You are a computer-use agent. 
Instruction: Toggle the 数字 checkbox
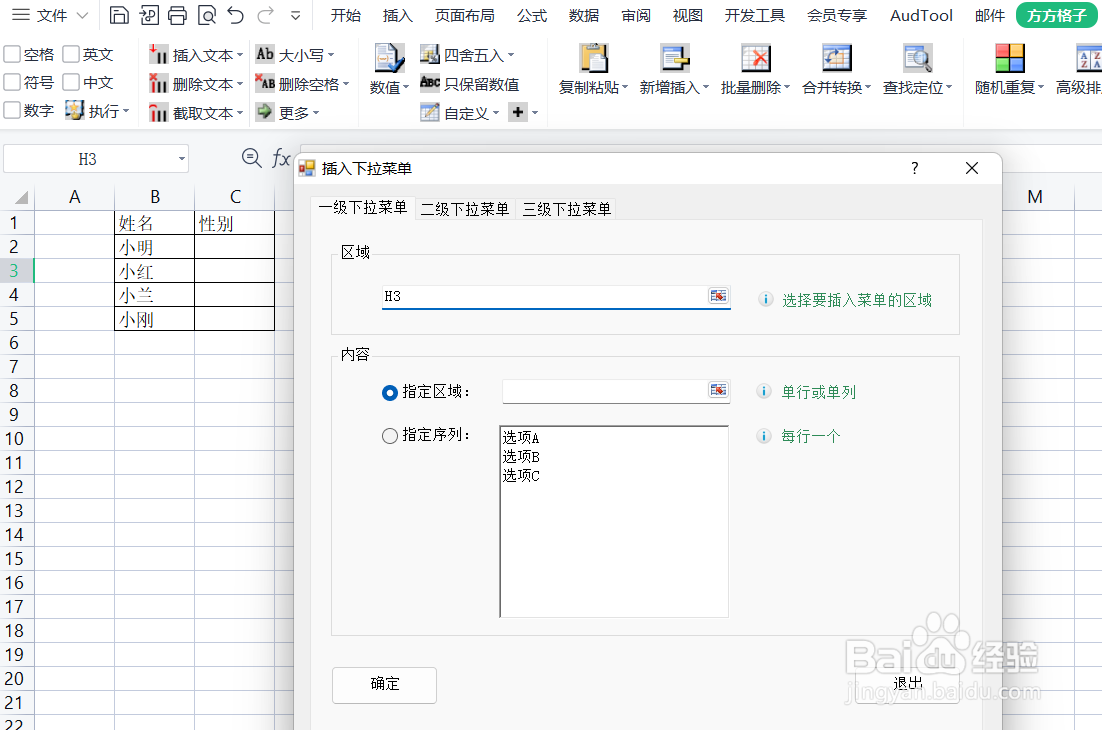(x=12, y=110)
